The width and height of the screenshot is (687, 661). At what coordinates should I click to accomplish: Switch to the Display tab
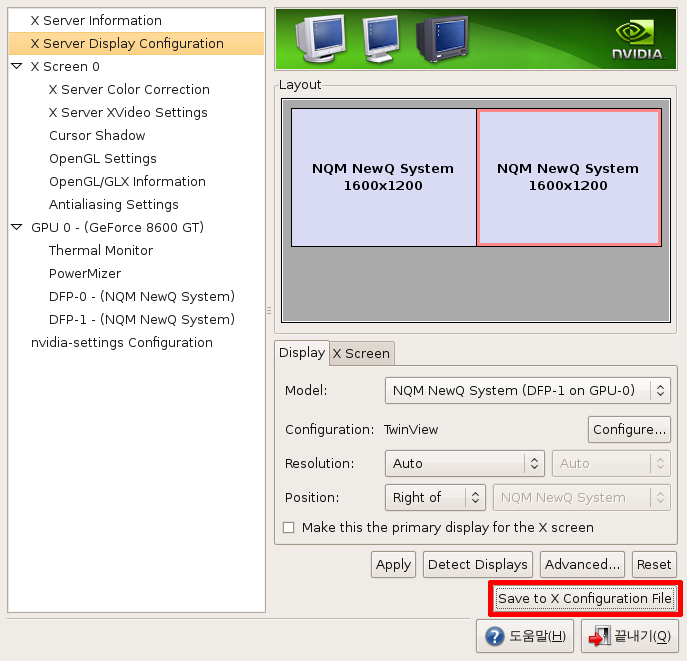pos(302,353)
